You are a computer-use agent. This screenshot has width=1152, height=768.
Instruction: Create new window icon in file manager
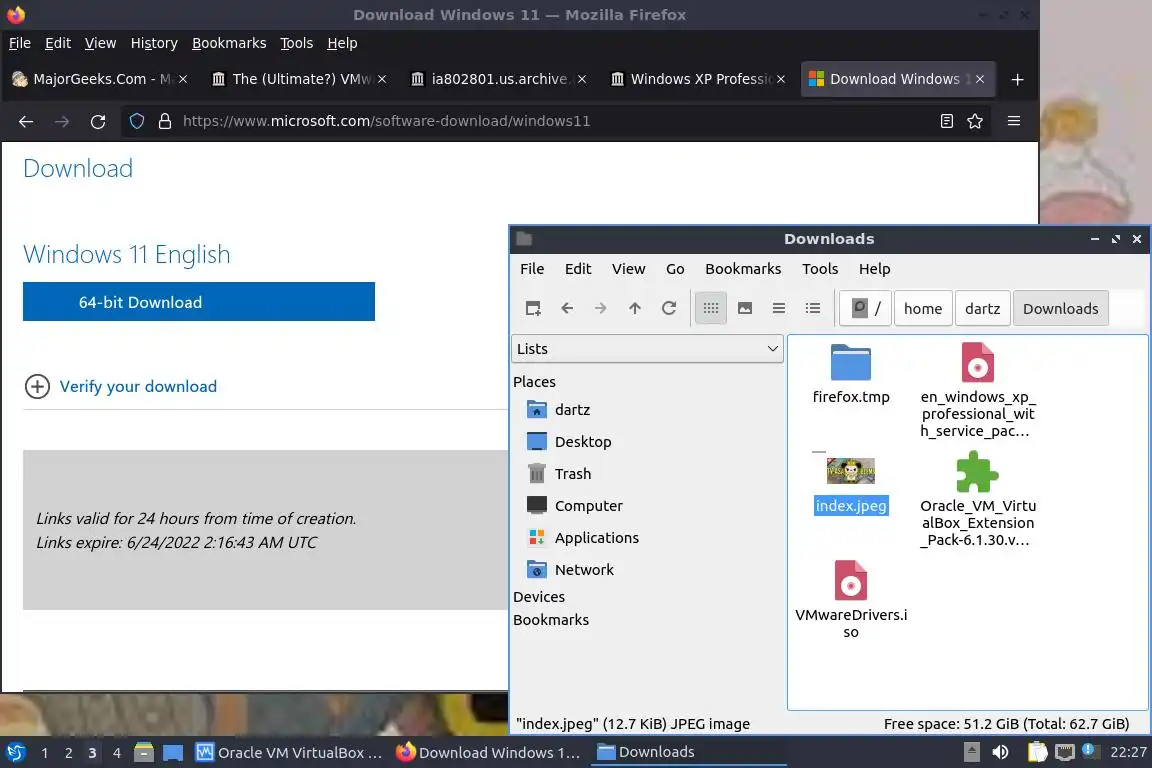point(533,309)
